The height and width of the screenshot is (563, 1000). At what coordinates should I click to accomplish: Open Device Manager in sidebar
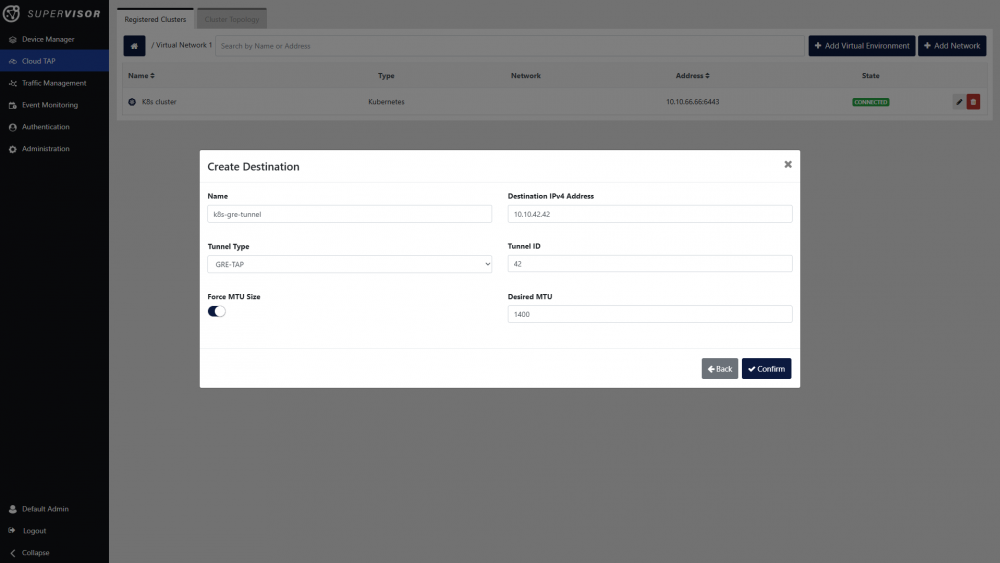click(47, 39)
